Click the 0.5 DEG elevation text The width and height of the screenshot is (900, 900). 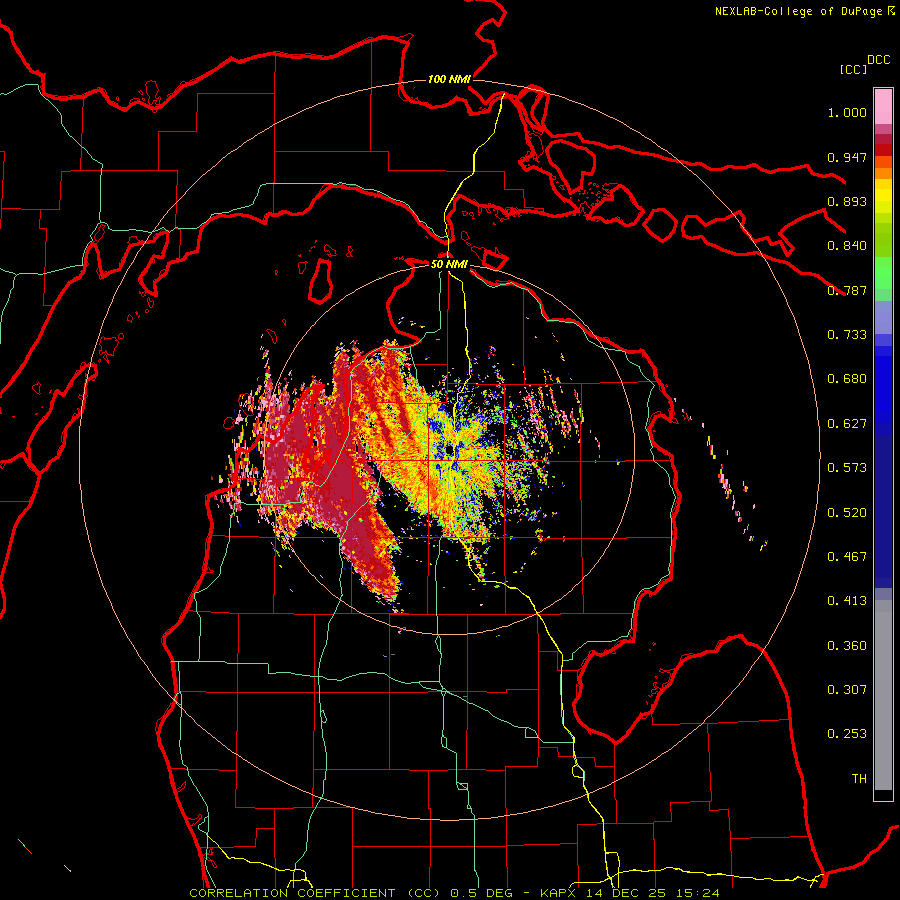(x=483, y=893)
